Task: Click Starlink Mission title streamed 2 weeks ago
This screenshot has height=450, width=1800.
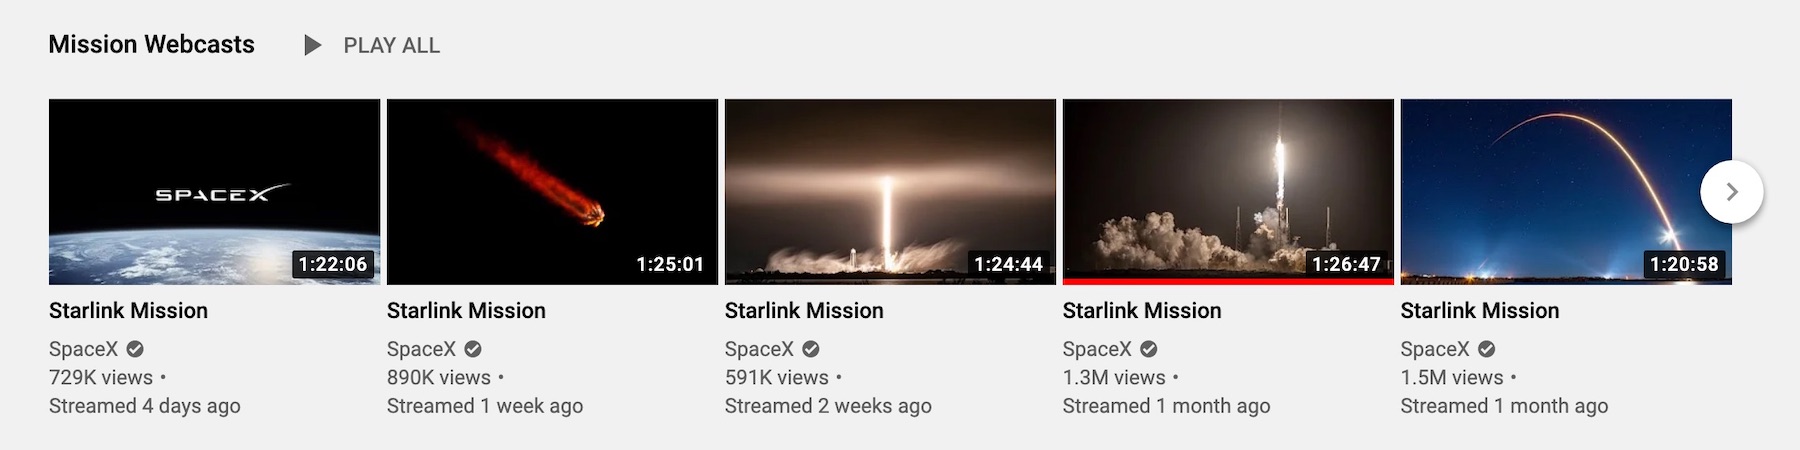Action: pyautogui.click(x=804, y=310)
